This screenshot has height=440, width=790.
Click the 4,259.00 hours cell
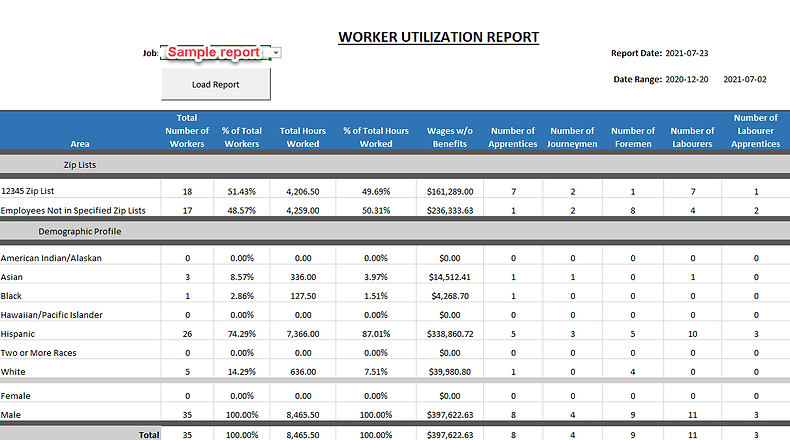pos(303,211)
